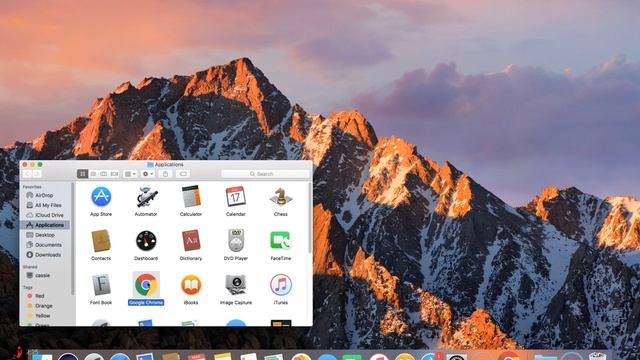The width and height of the screenshot is (640, 360).
Task: Select the Calendar app icon
Action: point(236,197)
